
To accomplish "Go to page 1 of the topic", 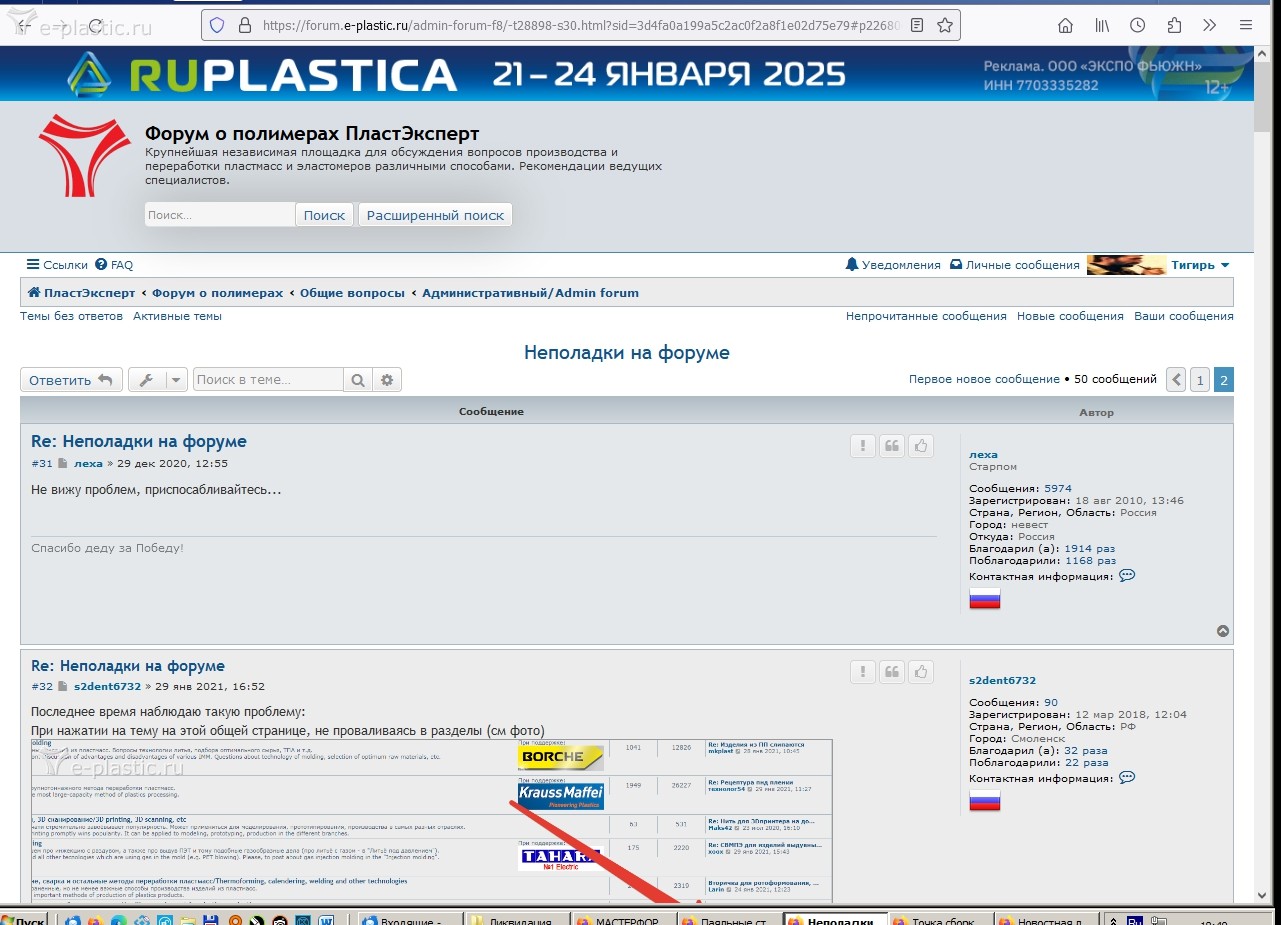I will [x=1199, y=380].
